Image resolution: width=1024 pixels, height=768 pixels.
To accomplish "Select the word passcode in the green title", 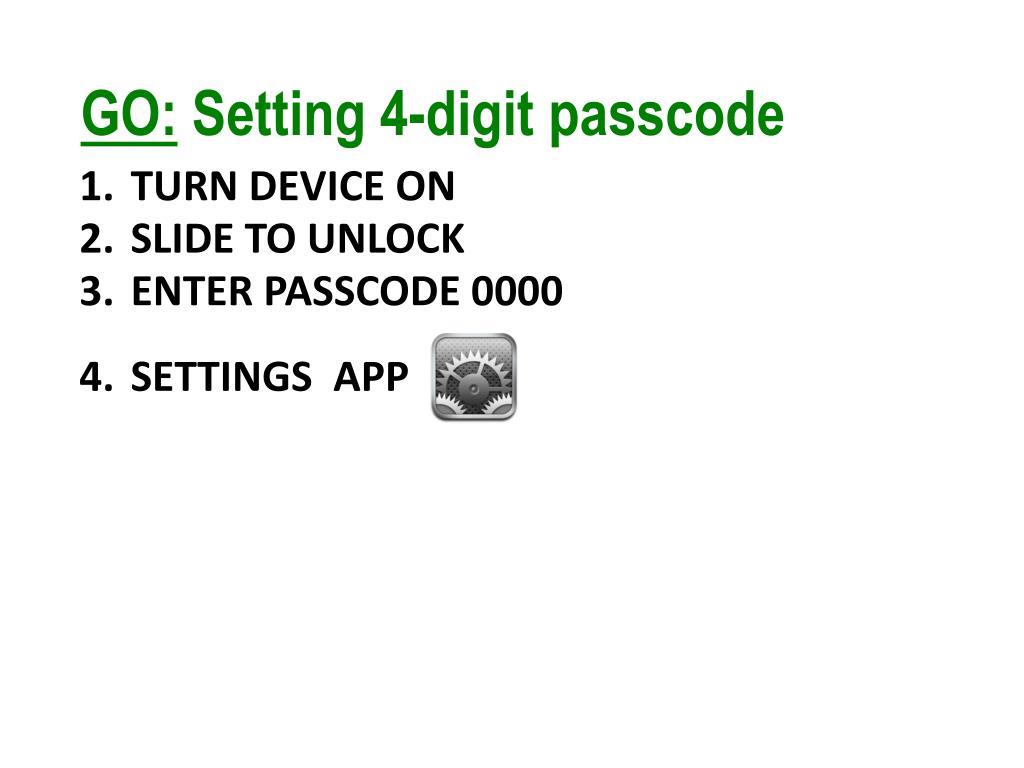I will pyautogui.click(x=666, y=118).
